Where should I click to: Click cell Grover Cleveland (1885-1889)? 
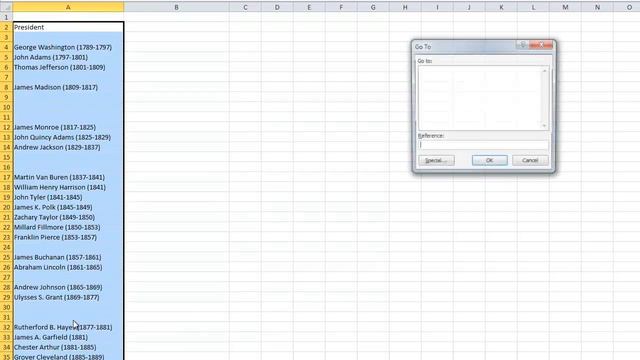point(68,356)
